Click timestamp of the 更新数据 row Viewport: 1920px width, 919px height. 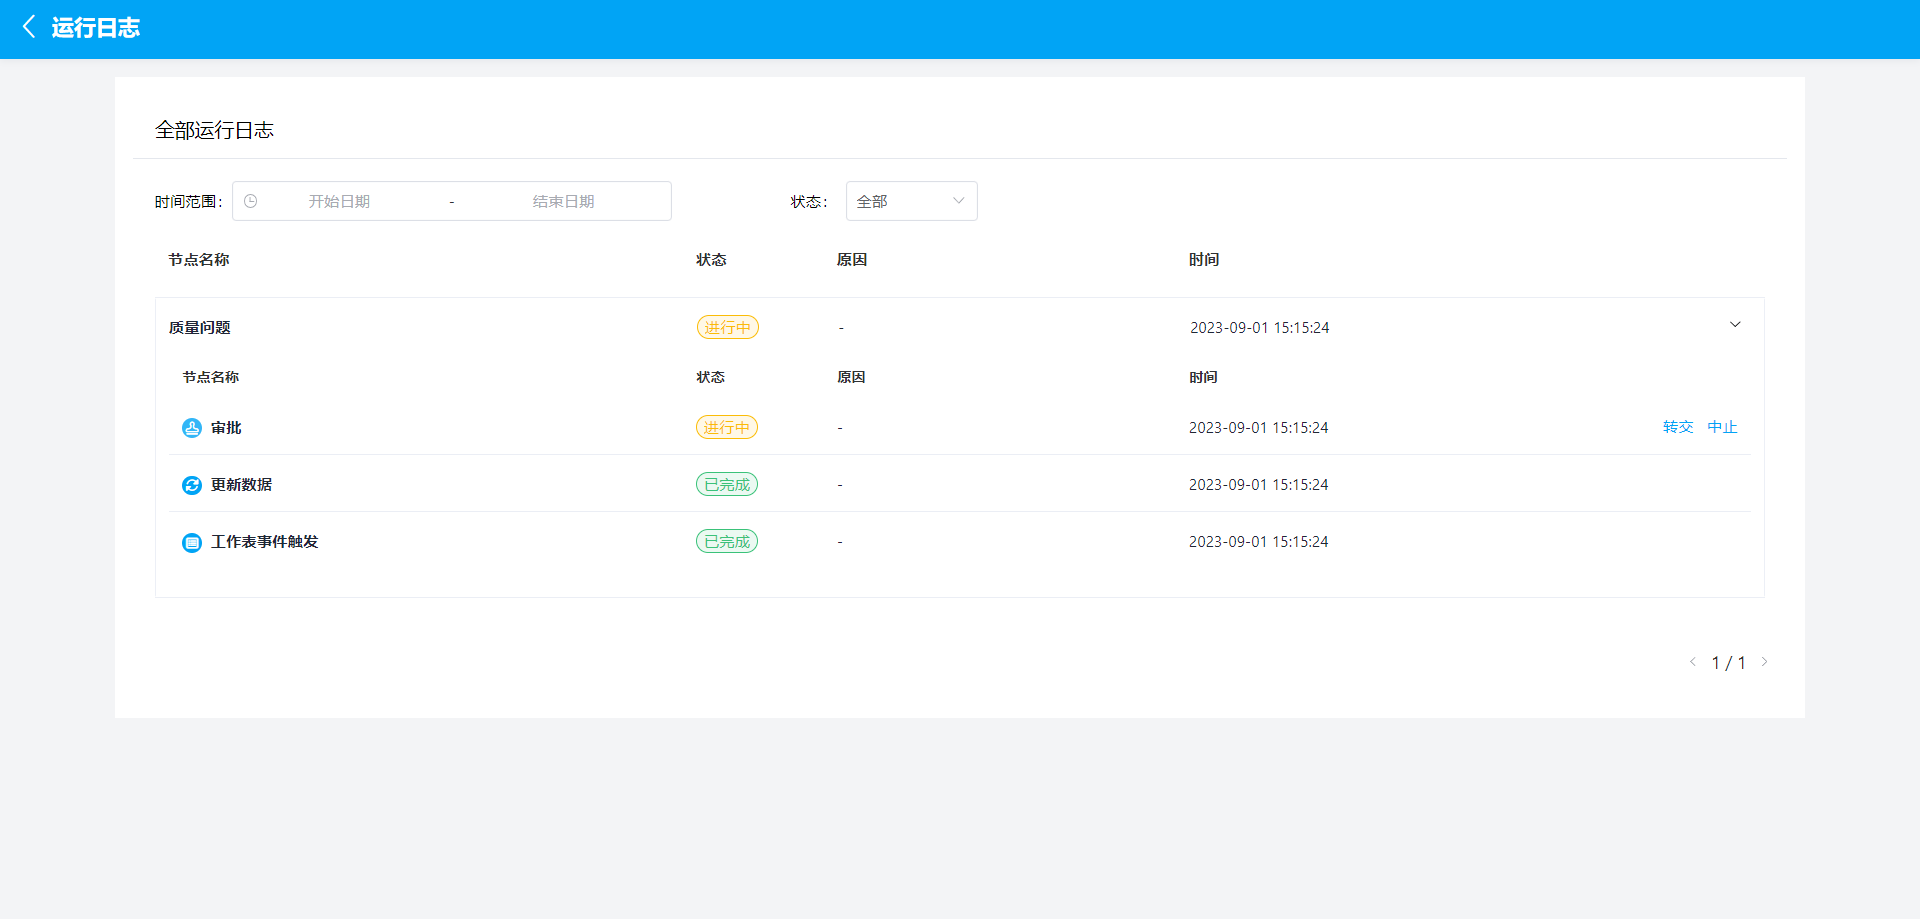point(1259,484)
